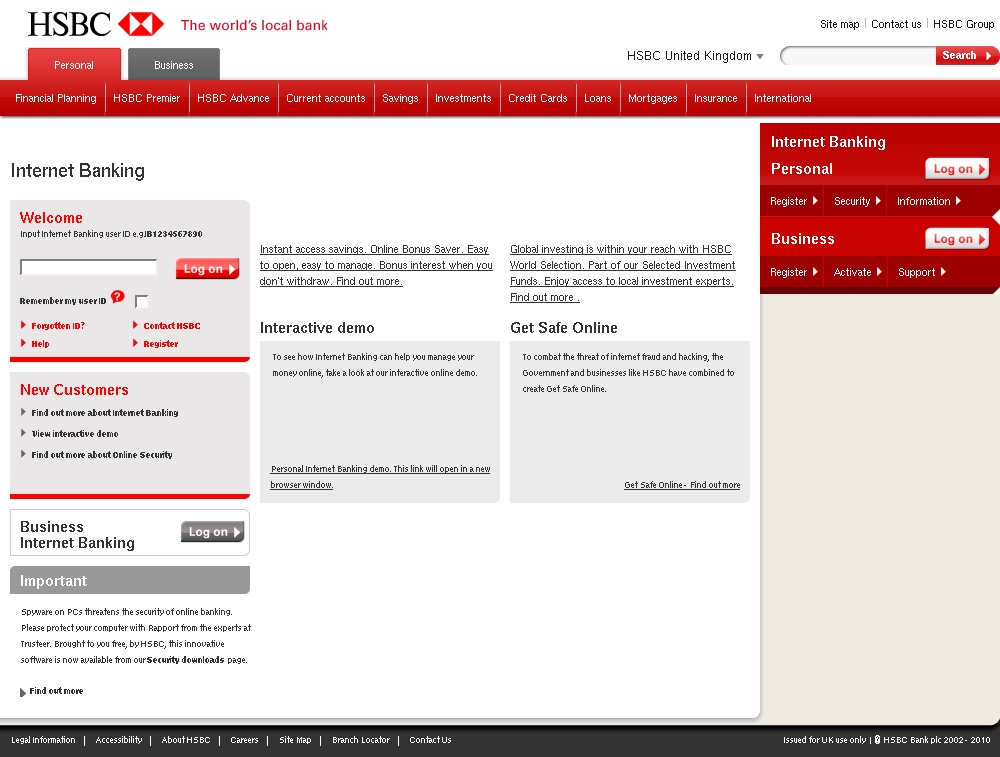This screenshot has height=757, width=1000.
Task: Click the HSBC hexagon logo icon
Action: (x=141, y=24)
